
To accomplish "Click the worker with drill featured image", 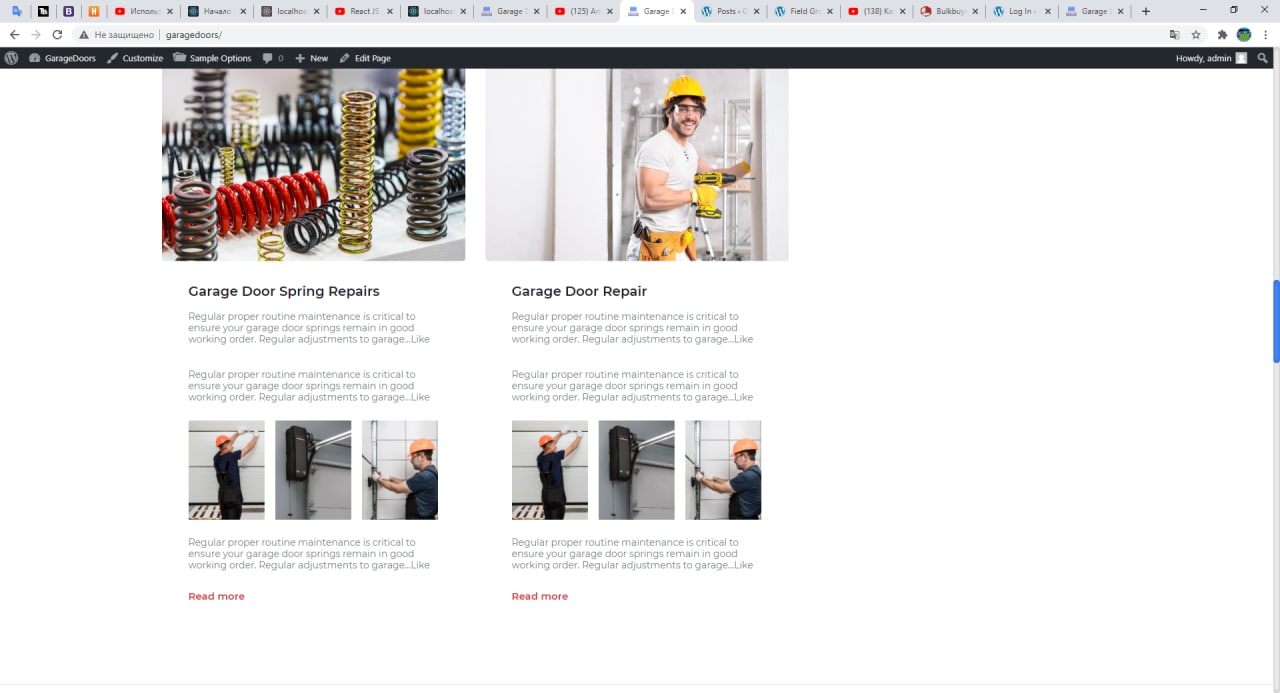I will click(x=636, y=165).
